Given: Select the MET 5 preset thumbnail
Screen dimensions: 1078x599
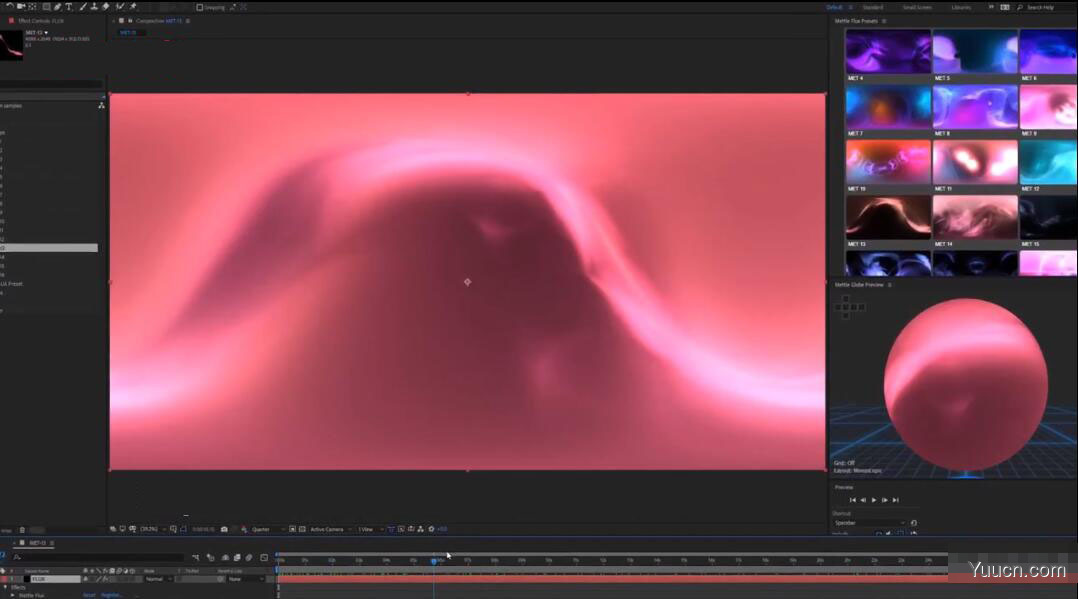Looking at the screenshot, I should click(x=975, y=52).
